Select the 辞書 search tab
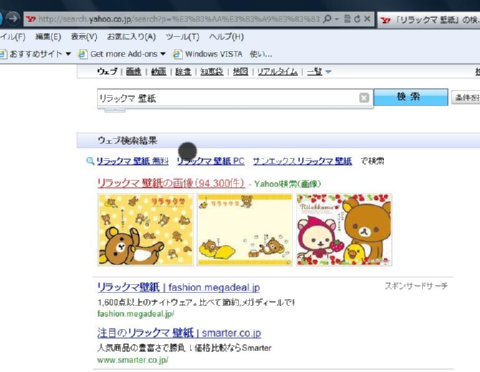 (x=183, y=71)
